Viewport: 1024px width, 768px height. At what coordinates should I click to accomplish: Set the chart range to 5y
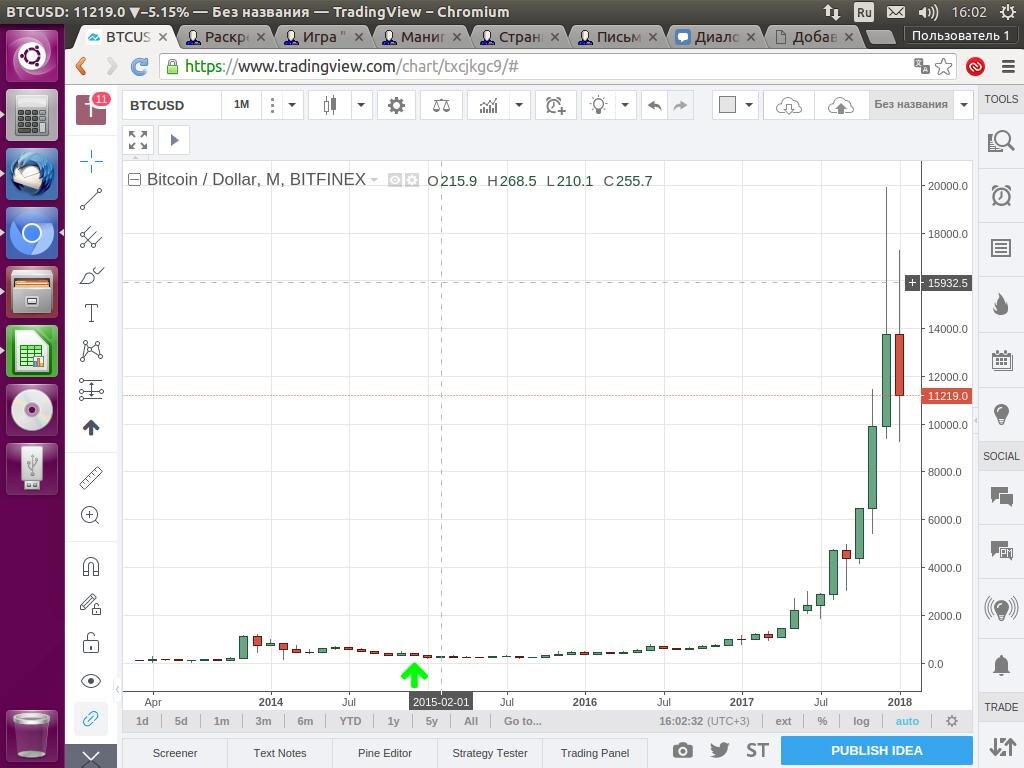[432, 721]
